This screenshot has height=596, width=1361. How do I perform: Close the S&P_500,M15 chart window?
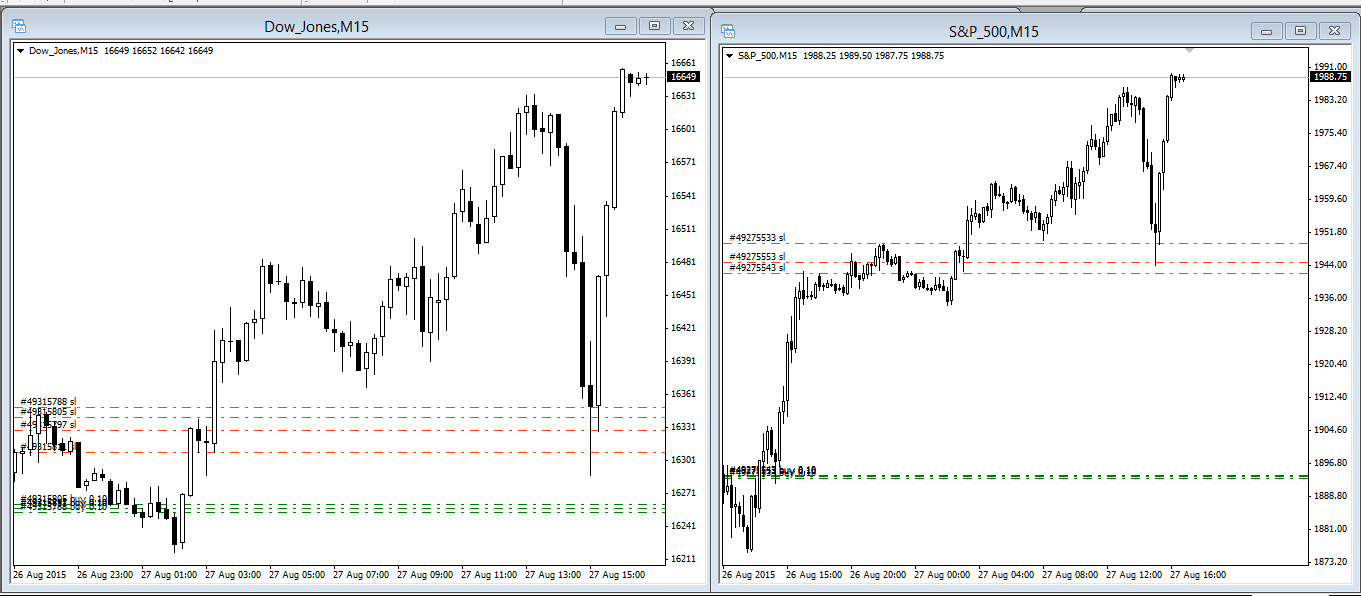(x=1334, y=31)
